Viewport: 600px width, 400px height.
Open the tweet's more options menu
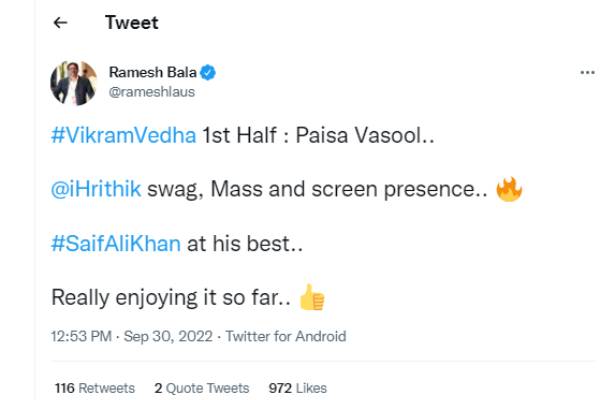point(588,74)
